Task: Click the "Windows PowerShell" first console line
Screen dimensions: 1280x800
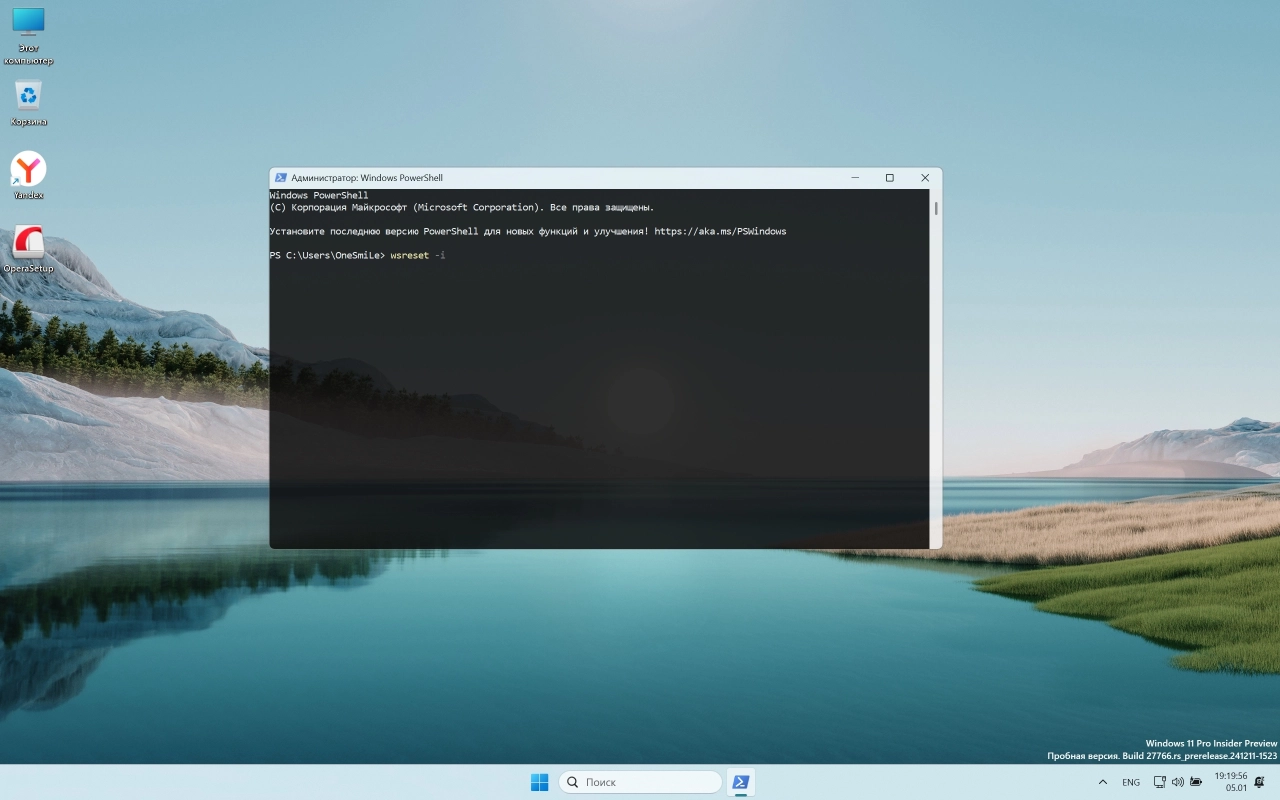Action: 319,196
